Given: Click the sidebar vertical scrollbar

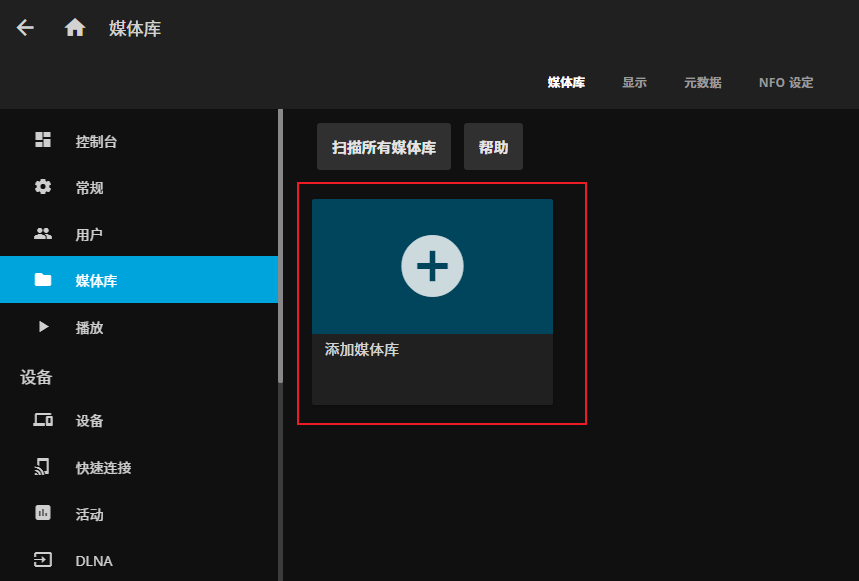Looking at the screenshot, I should 280,246.
